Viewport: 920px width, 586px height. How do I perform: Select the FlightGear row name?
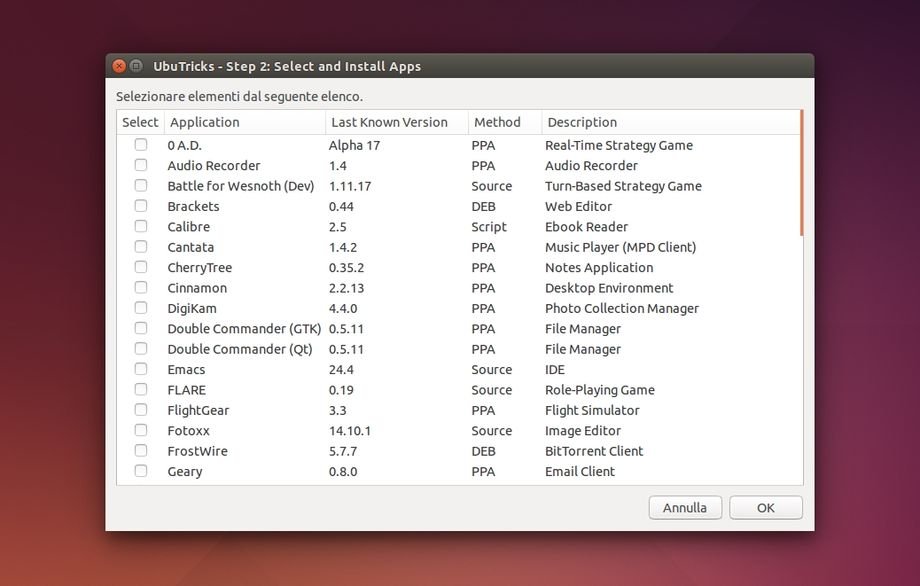pyautogui.click(x=198, y=410)
